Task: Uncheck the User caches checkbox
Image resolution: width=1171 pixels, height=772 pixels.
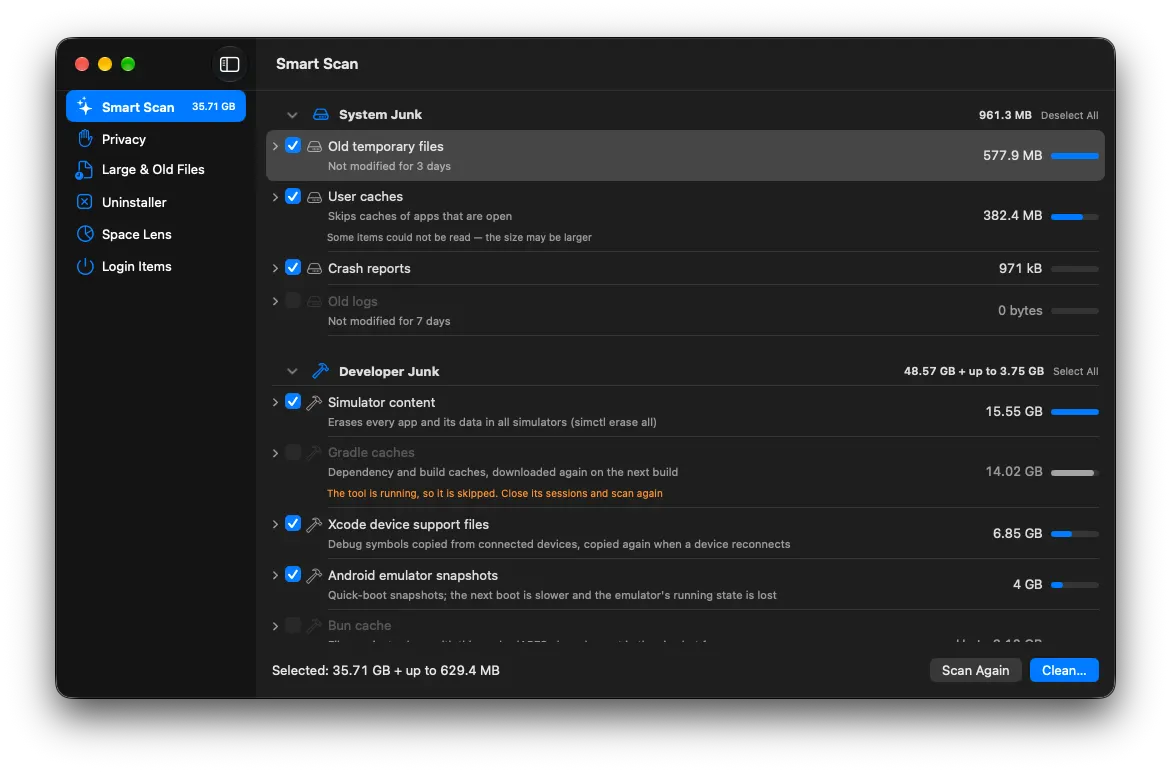Action: coord(293,196)
